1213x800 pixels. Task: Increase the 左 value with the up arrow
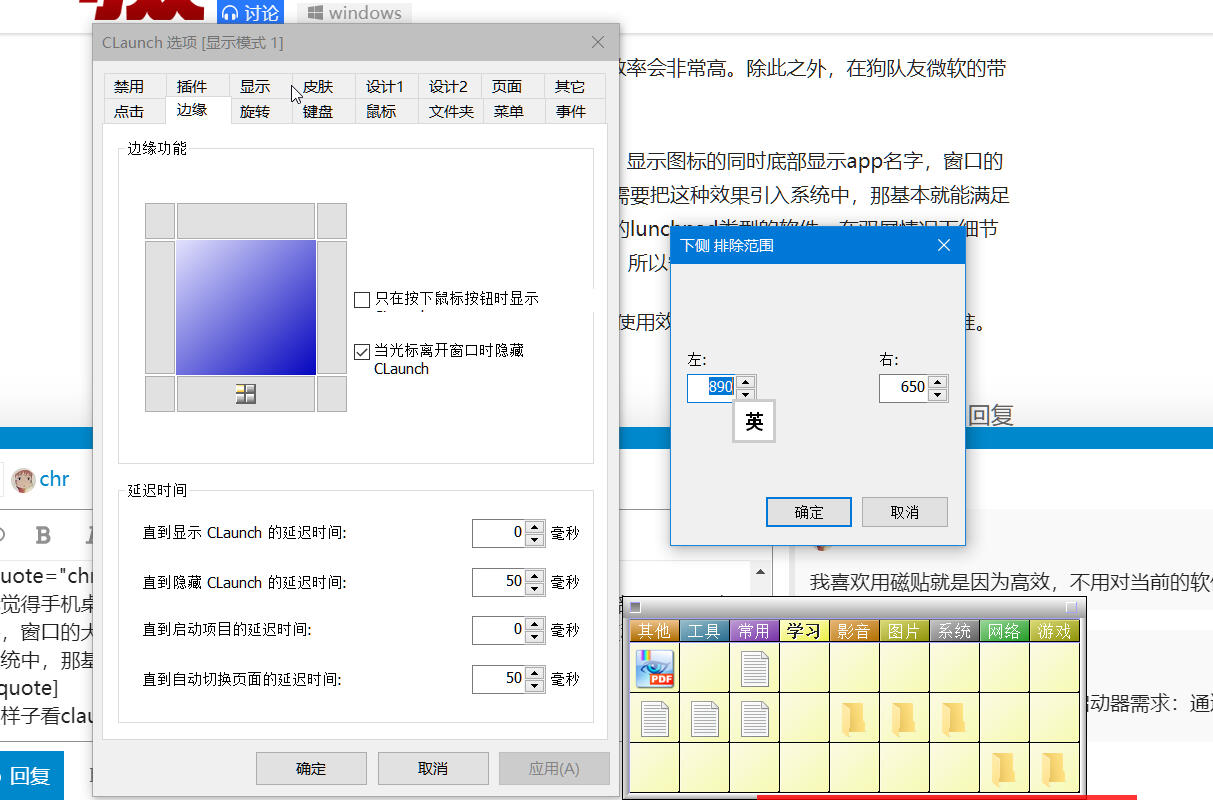(x=745, y=382)
